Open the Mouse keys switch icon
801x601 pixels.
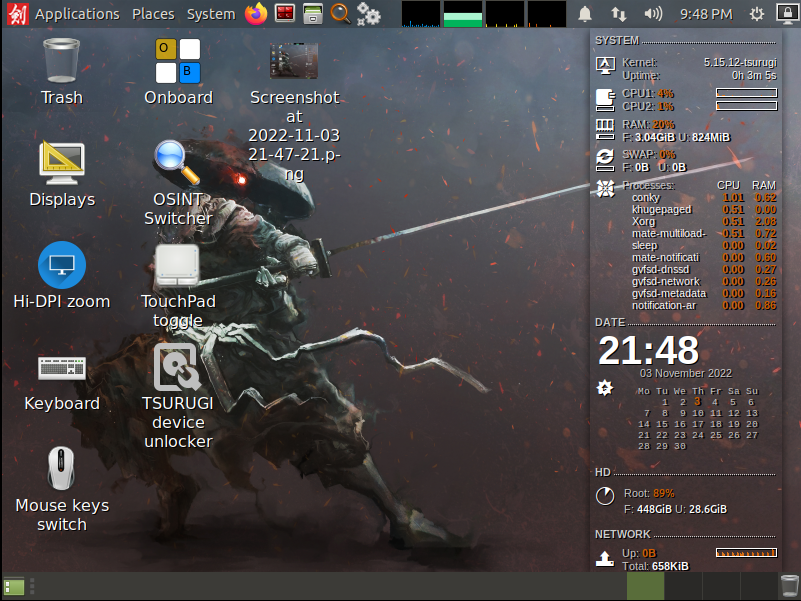point(61,469)
